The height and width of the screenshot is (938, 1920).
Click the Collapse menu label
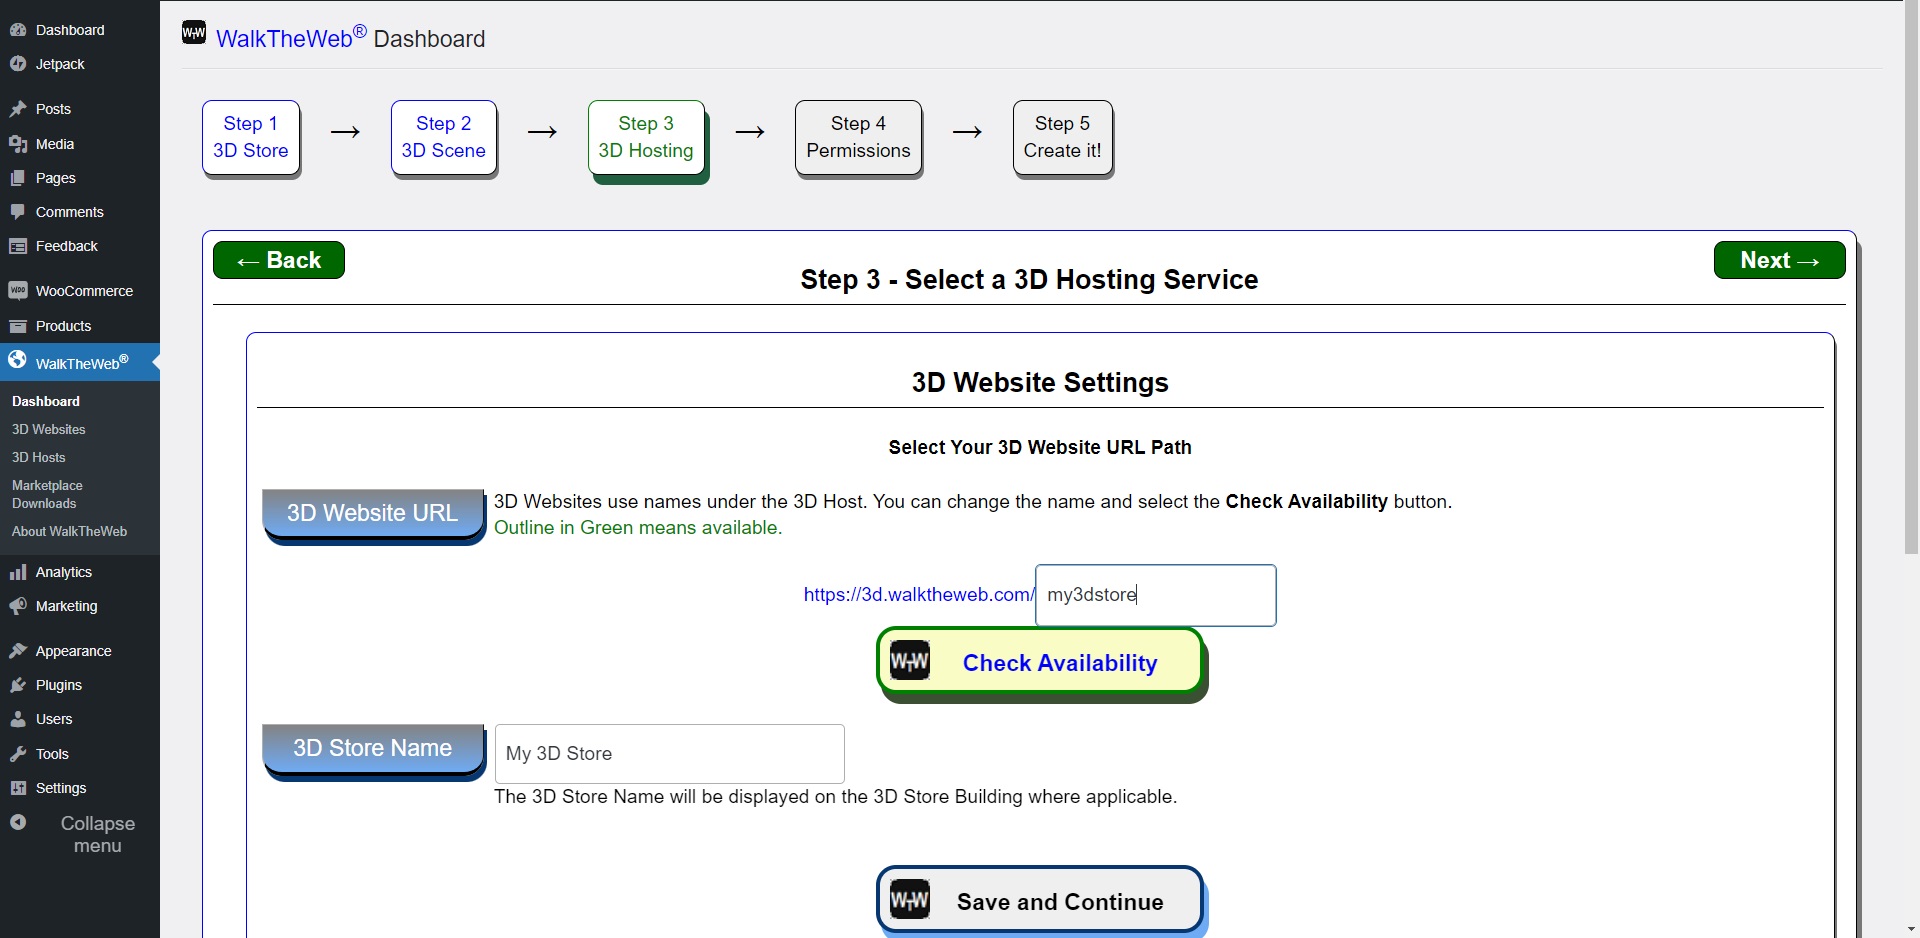(x=97, y=834)
